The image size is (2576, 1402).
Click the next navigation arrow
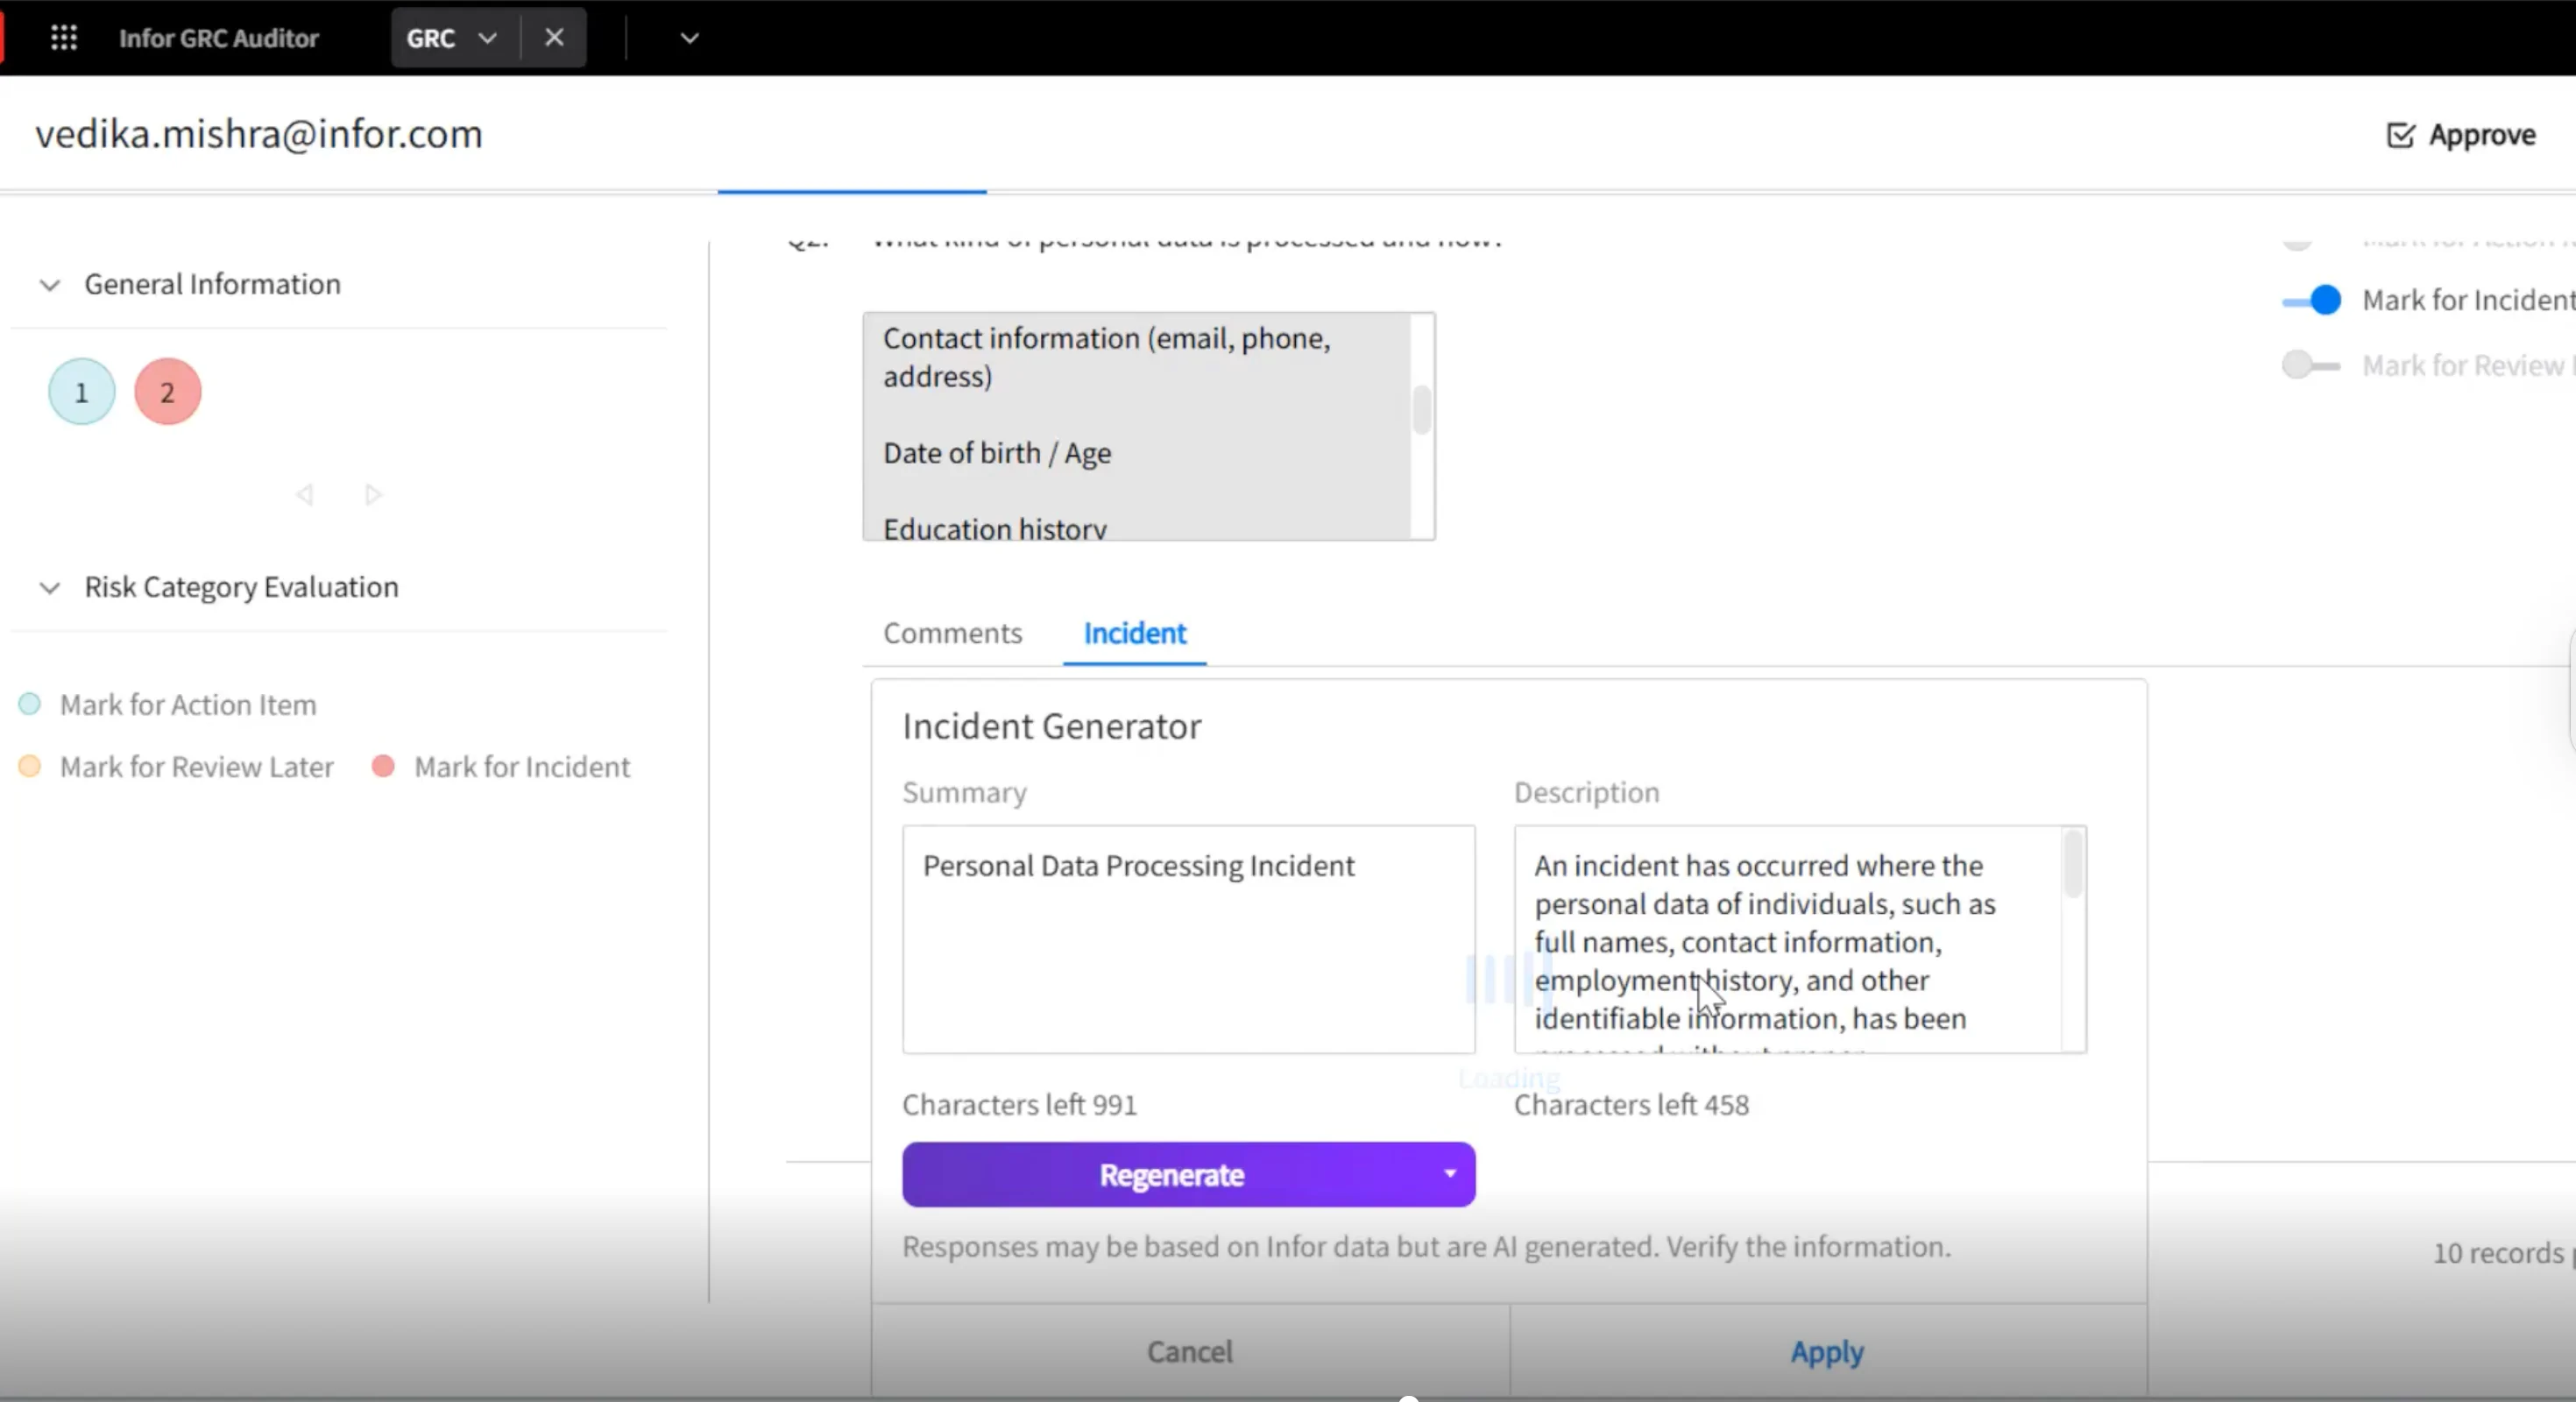pyautogui.click(x=372, y=494)
